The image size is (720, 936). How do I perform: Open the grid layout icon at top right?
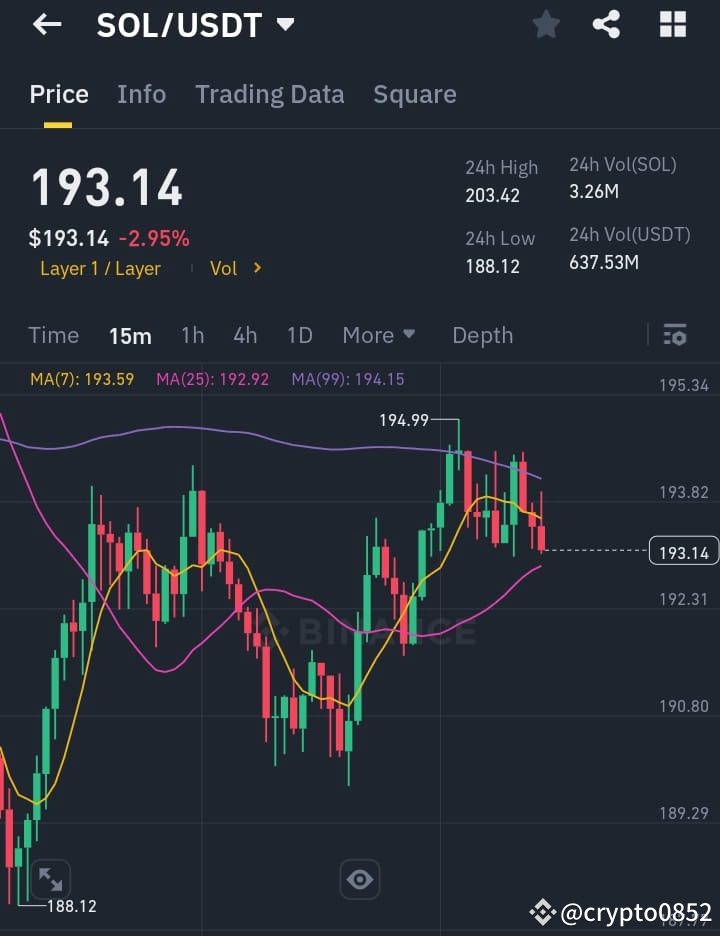point(673,25)
